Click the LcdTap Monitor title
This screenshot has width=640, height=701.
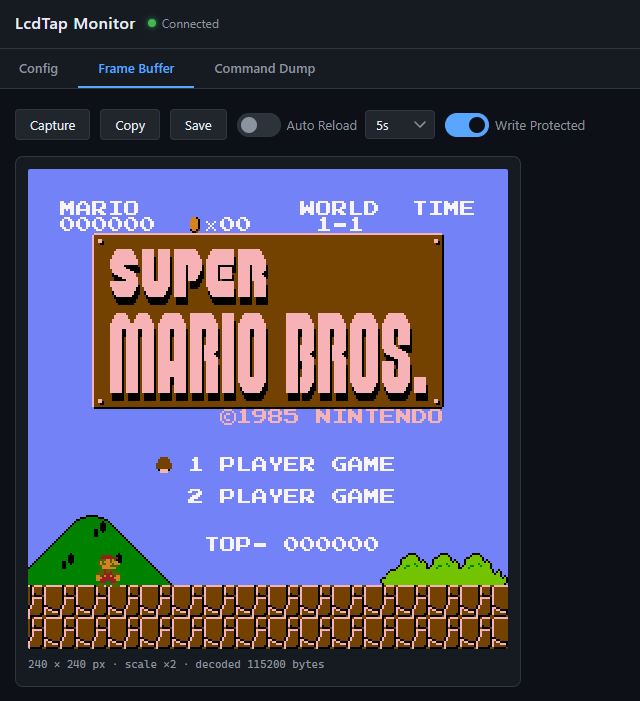pos(75,24)
